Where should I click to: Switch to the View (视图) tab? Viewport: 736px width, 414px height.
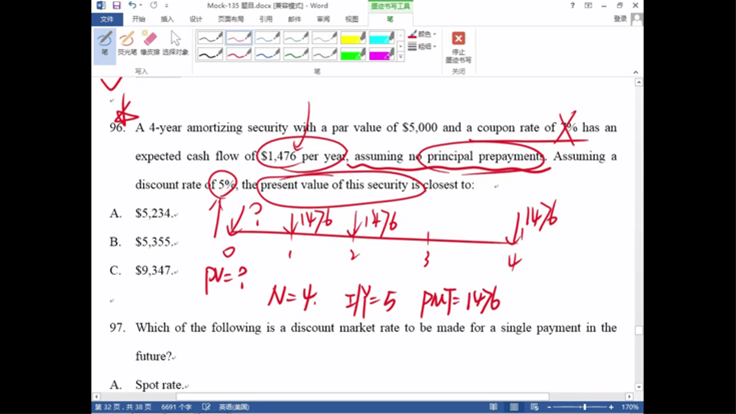pos(352,19)
